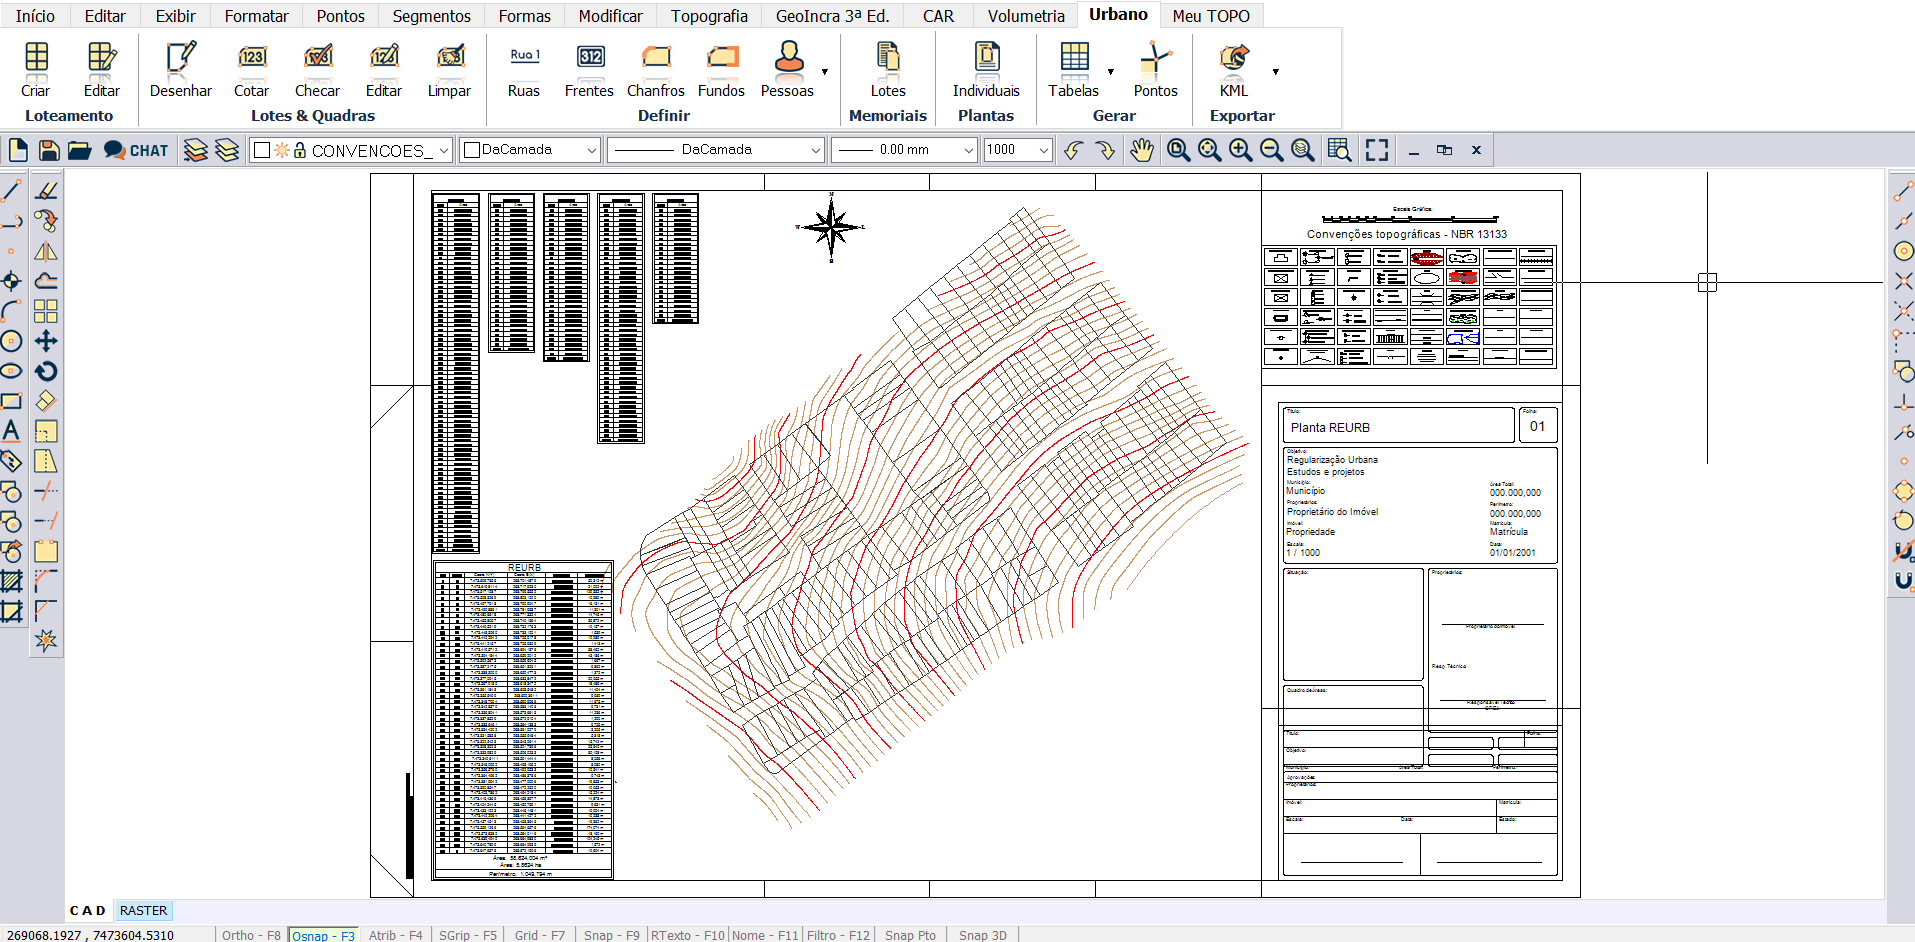Click the Pessoas button
Viewport: 1915px width, 942px height.
pos(788,68)
